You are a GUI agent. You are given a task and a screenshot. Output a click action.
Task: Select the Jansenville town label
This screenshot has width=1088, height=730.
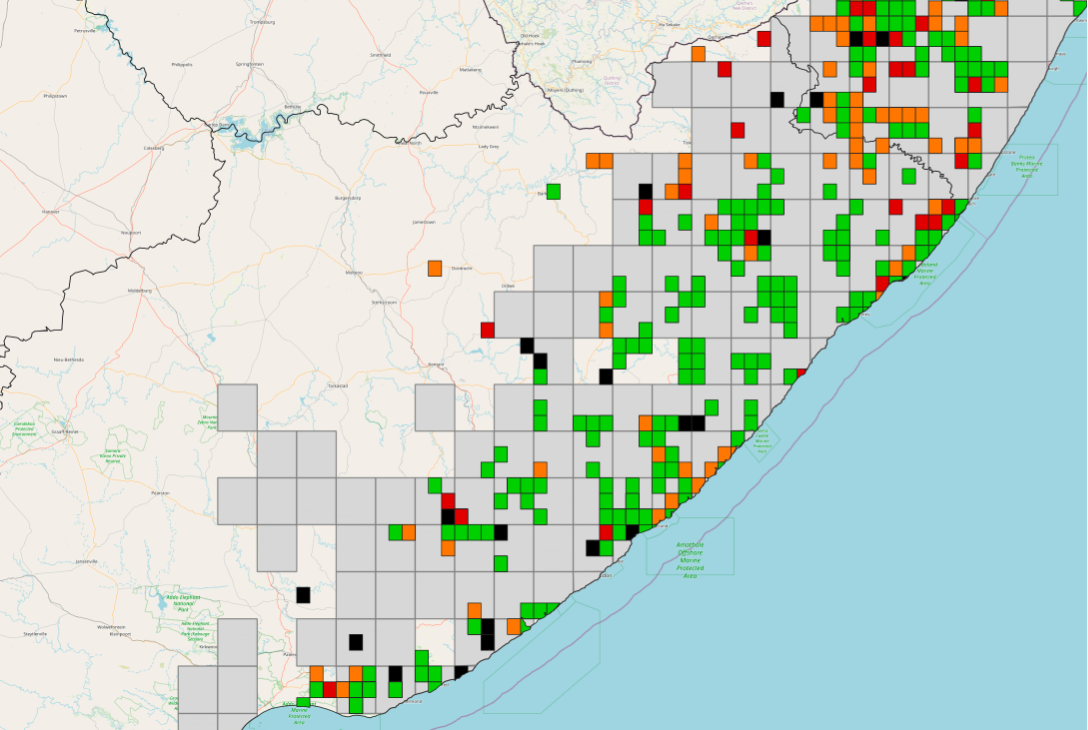click(87, 561)
